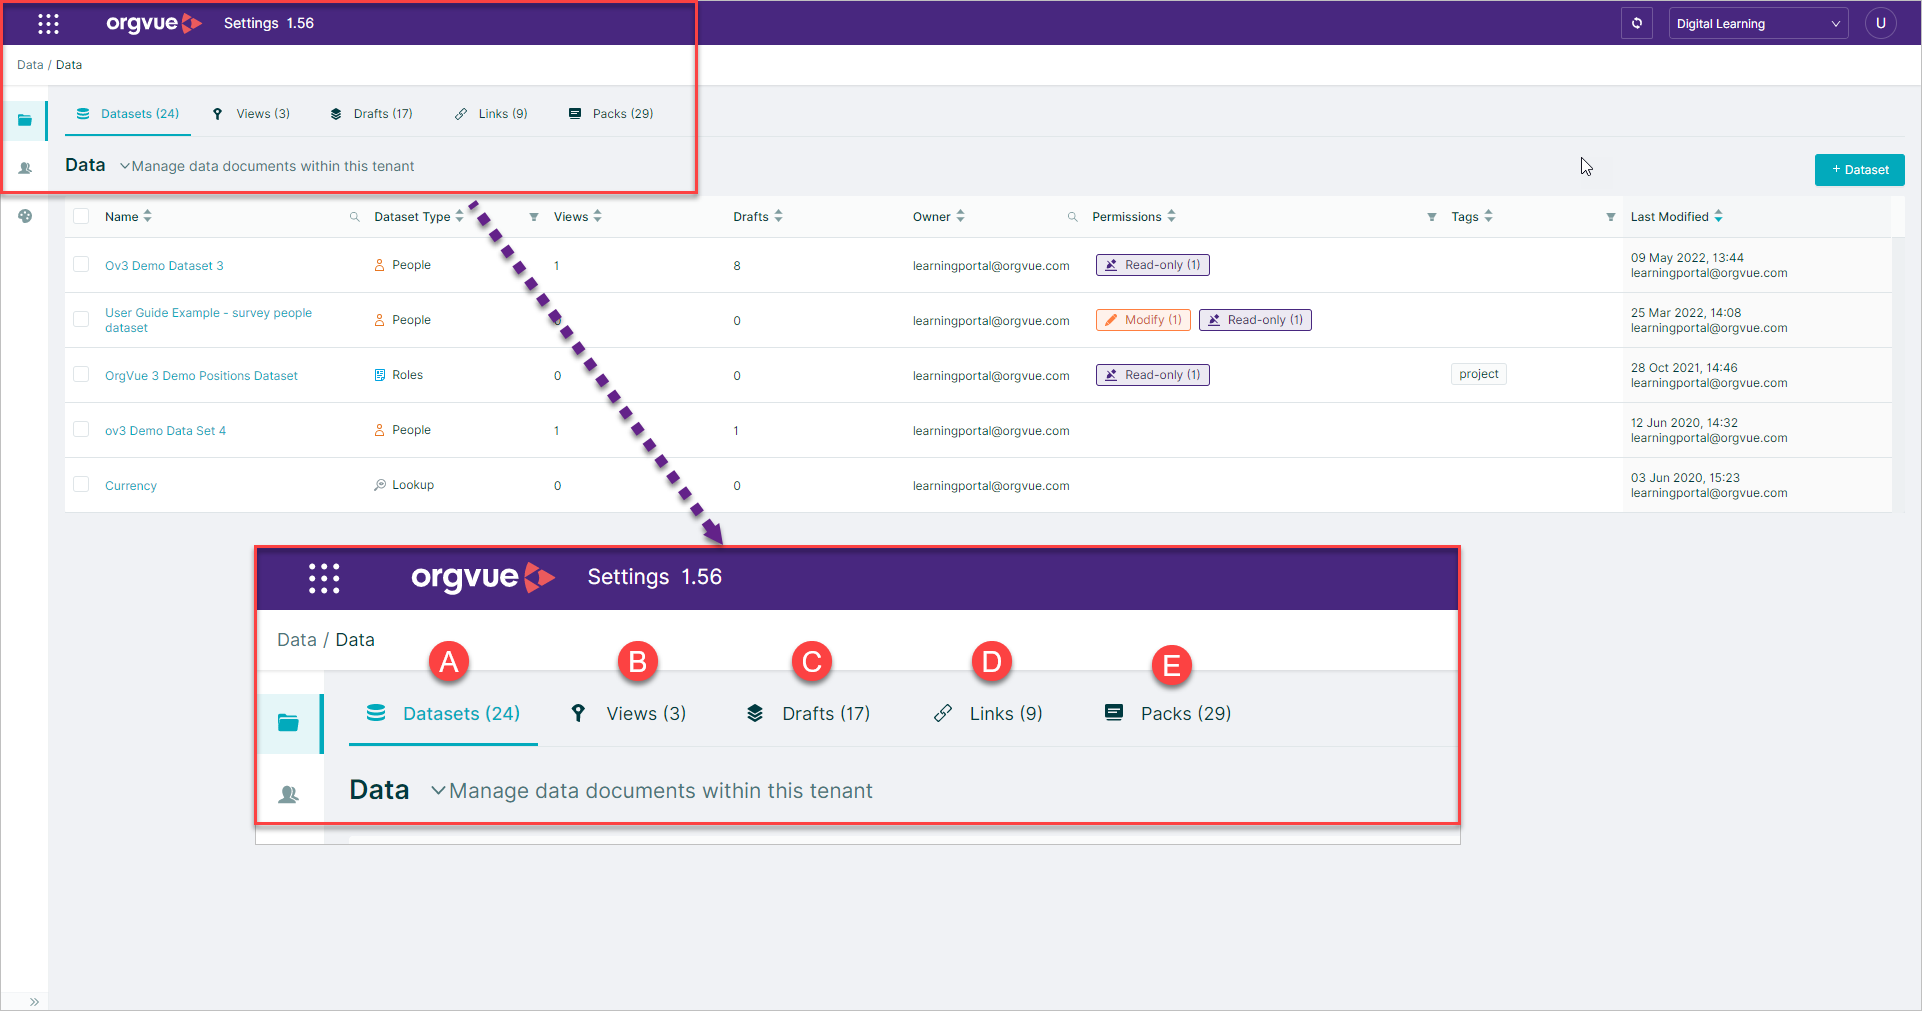
Task: Sort the table by Views column arrows
Action: coord(597,216)
